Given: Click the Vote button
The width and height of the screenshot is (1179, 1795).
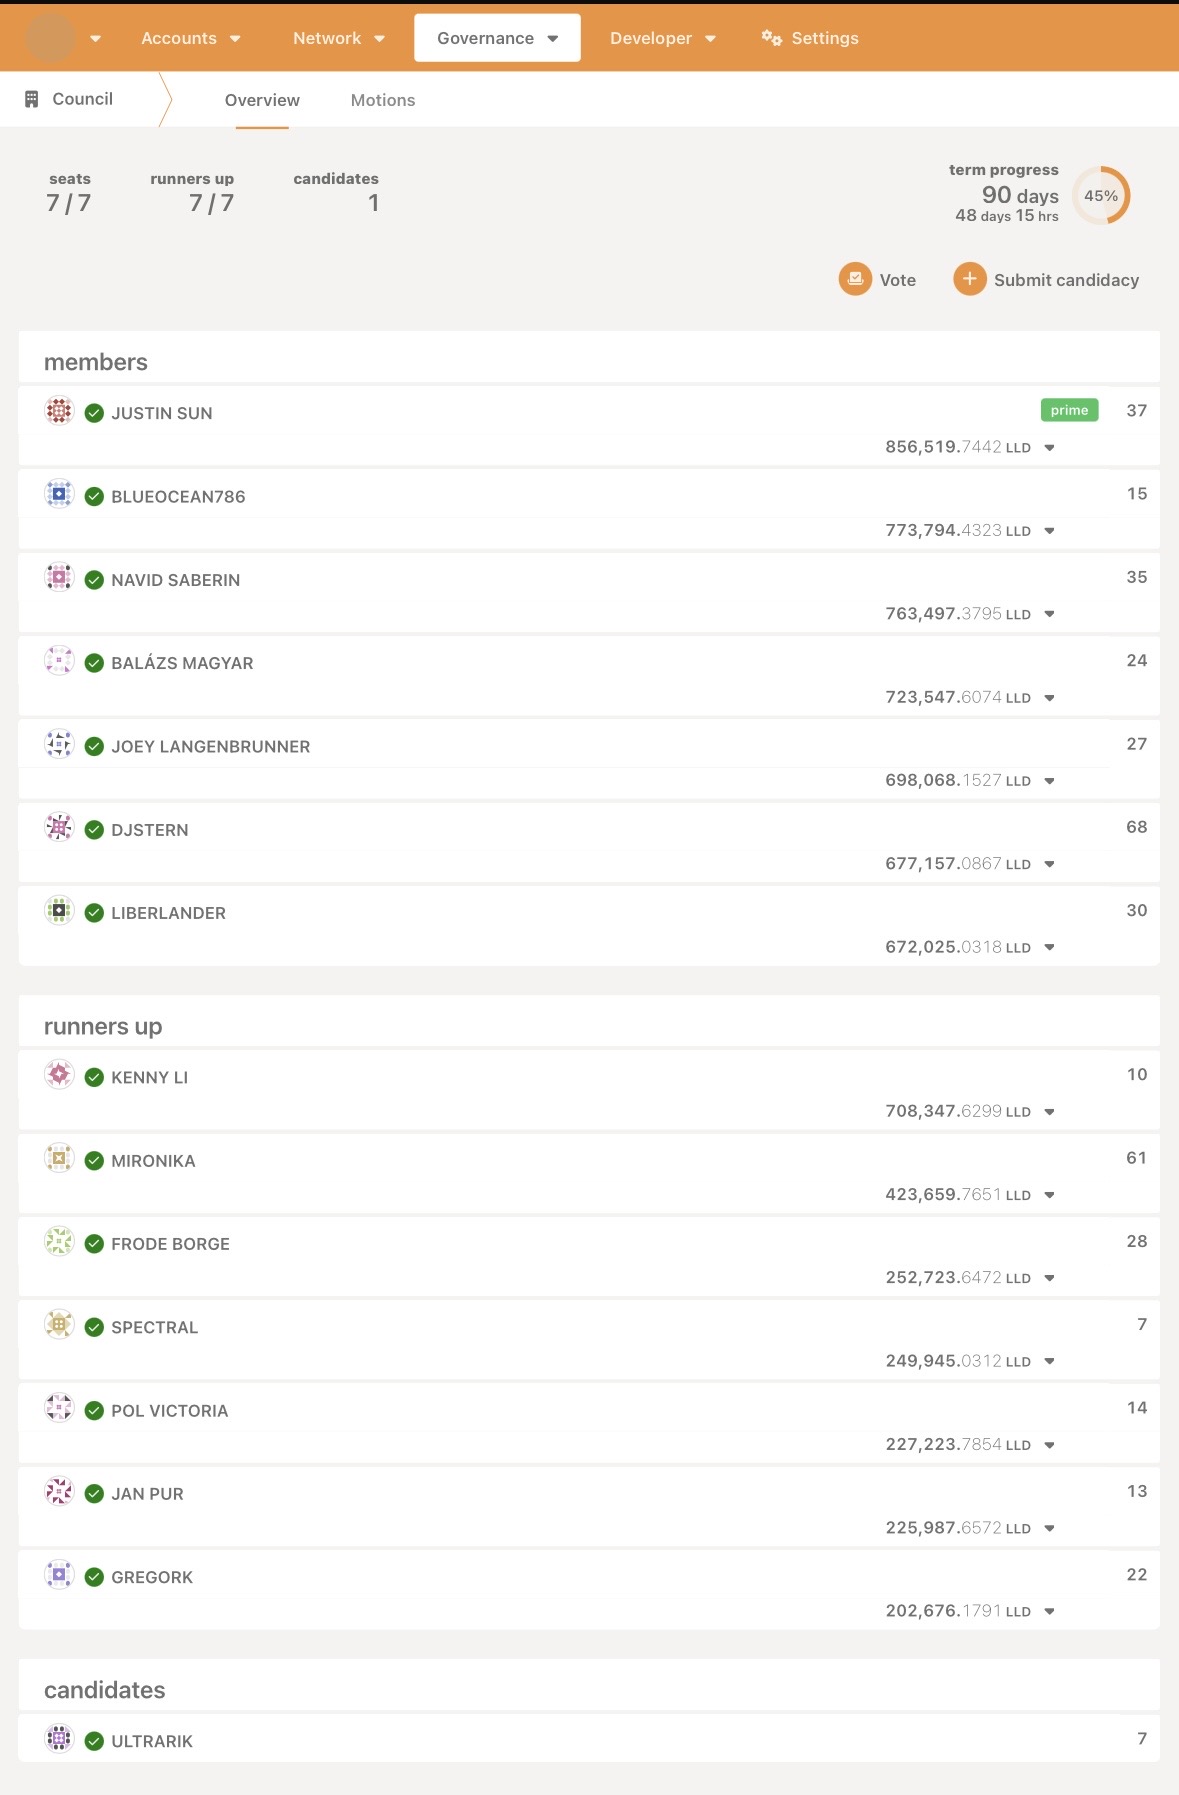Looking at the screenshot, I should [x=878, y=280].
